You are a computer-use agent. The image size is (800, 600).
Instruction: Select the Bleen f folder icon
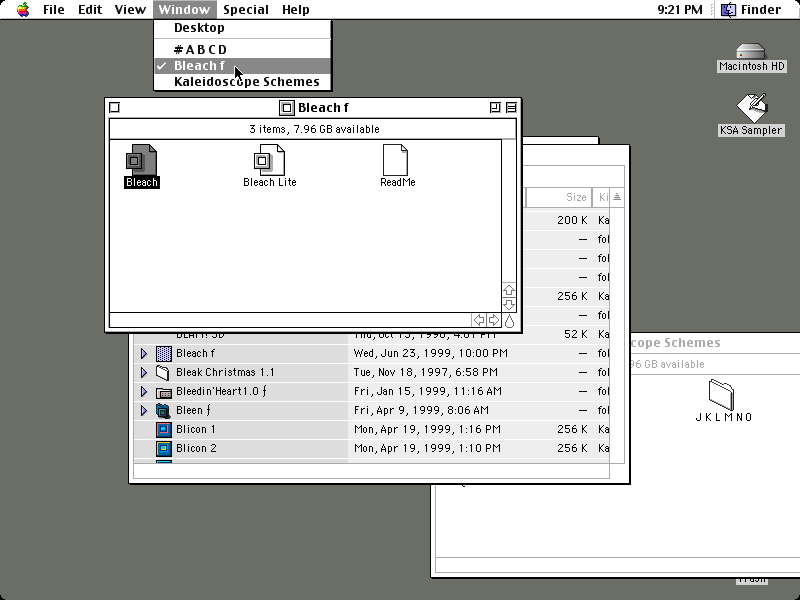(163, 411)
